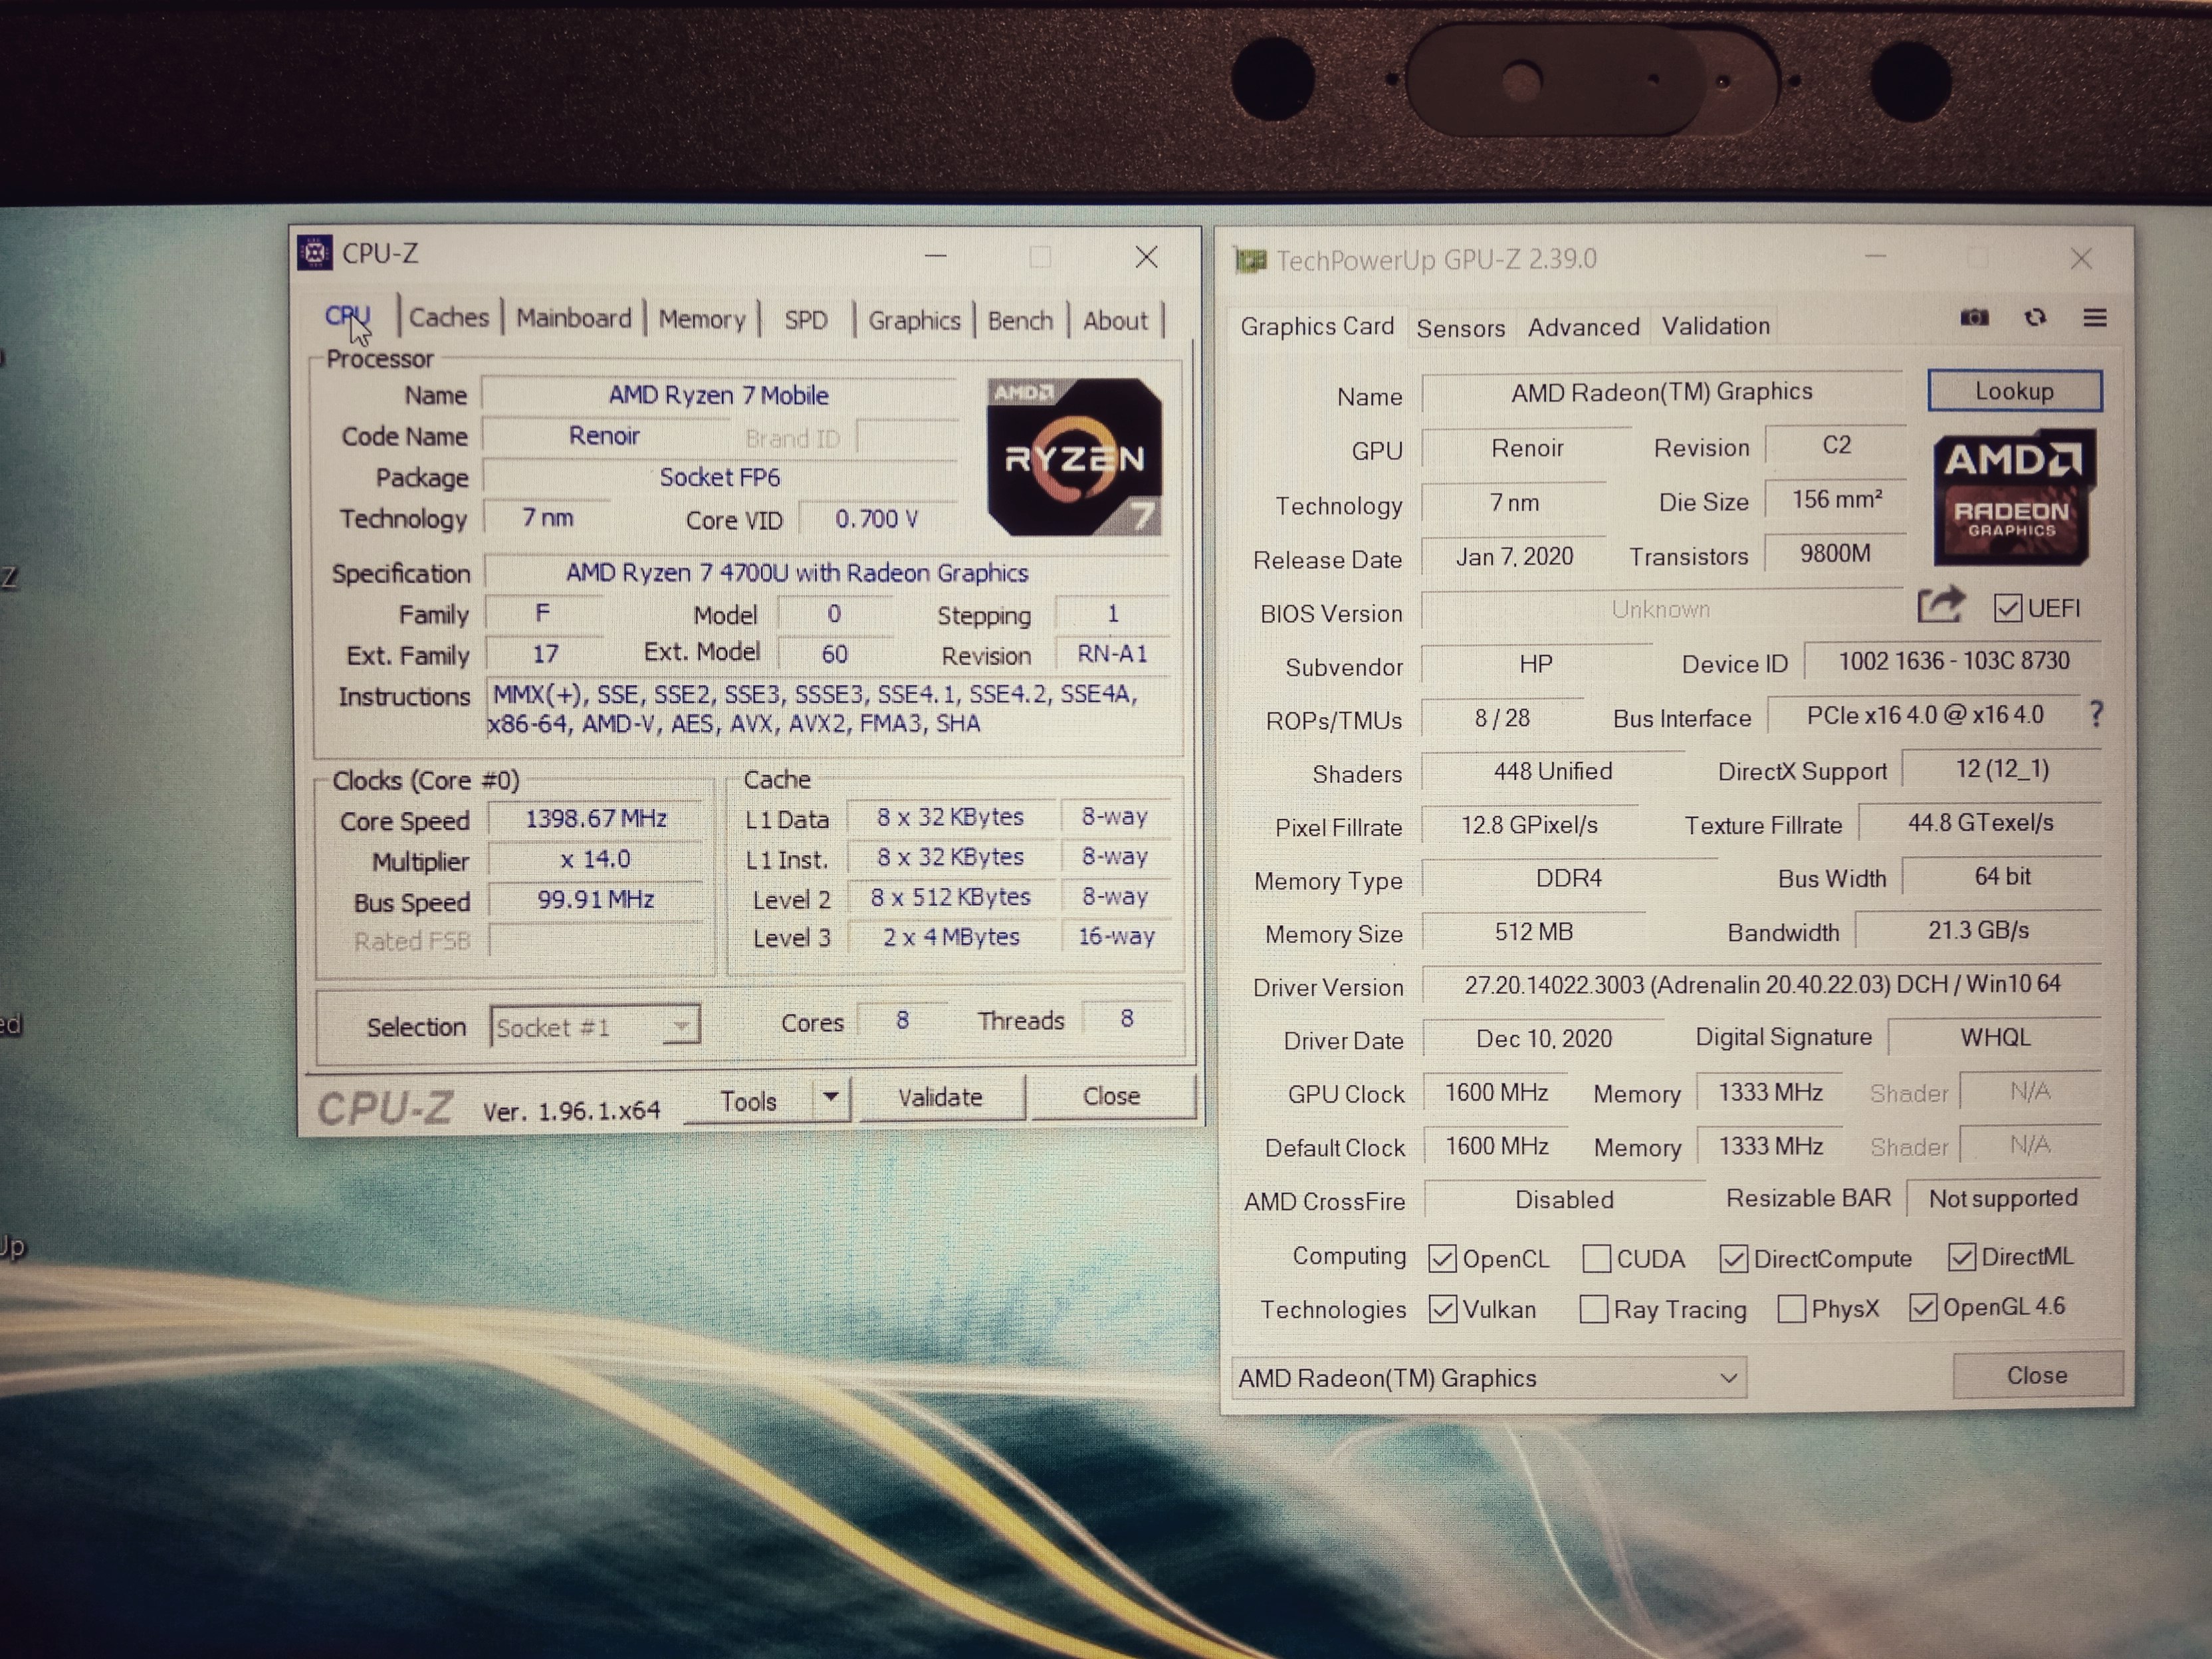Enable the Ray Tracing checkbox
2212x1659 pixels.
point(1593,1309)
